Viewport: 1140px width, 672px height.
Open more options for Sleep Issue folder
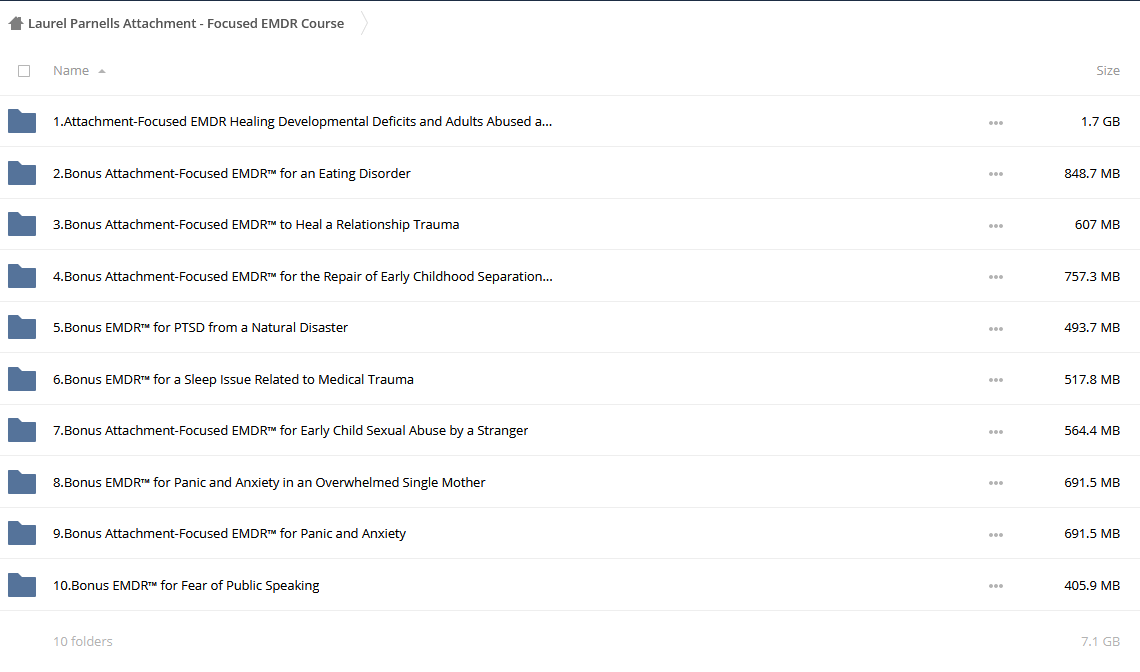click(x=996, y=380)
